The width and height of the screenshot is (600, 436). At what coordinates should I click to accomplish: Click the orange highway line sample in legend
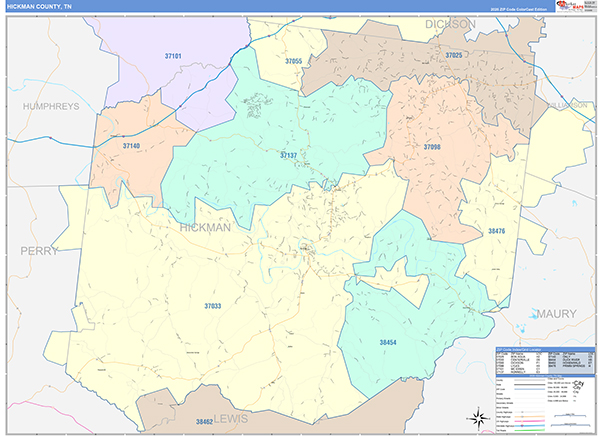coord(530,416)
